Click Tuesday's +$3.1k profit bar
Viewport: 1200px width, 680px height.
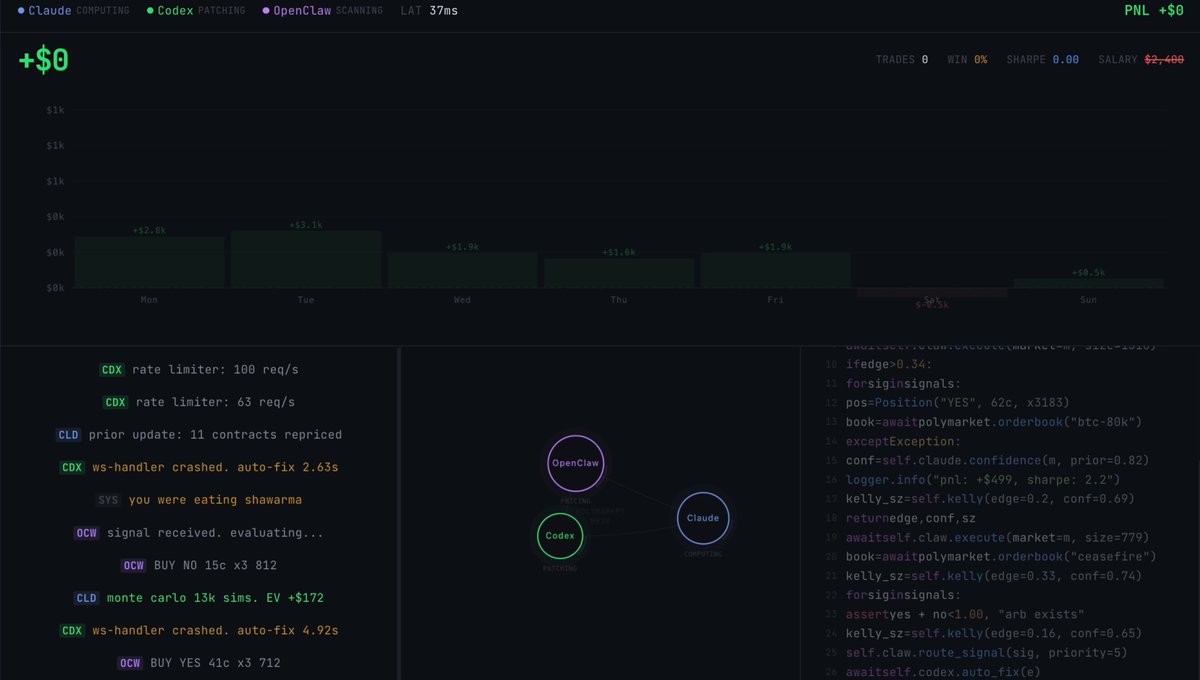(305, 260)
